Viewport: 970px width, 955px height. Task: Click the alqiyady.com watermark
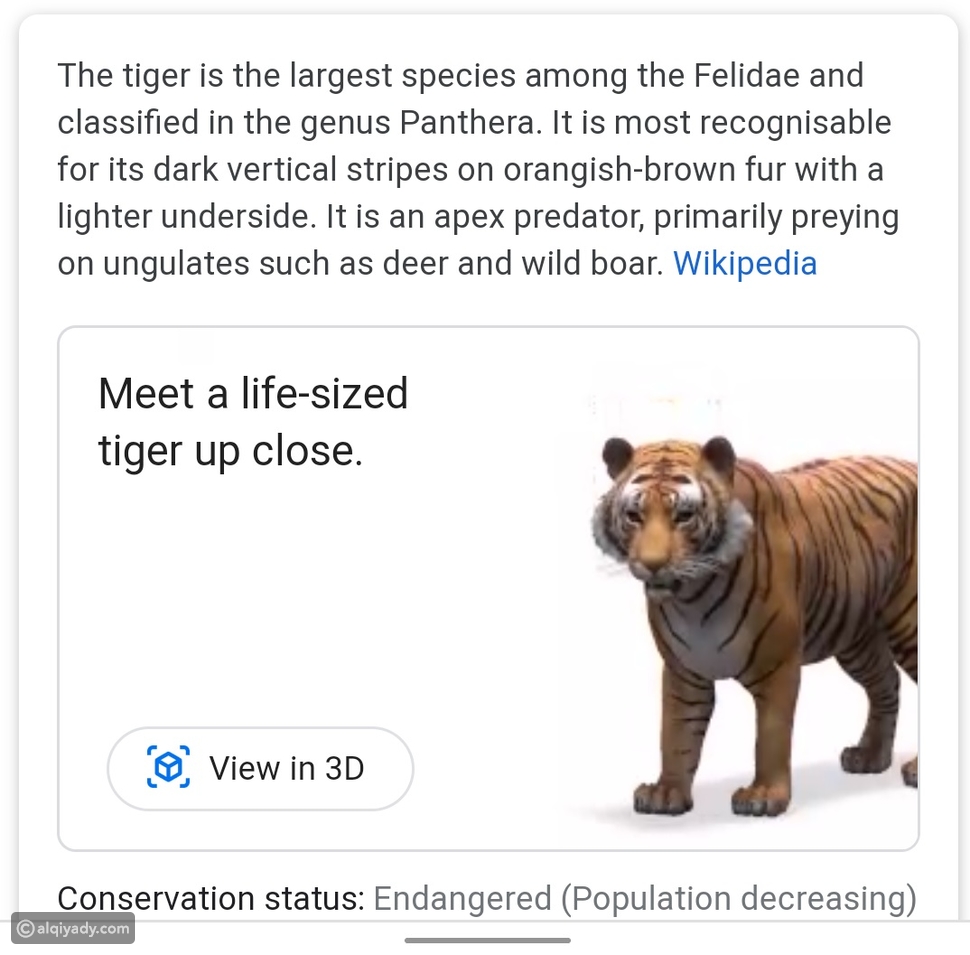[x=73, y=928]
